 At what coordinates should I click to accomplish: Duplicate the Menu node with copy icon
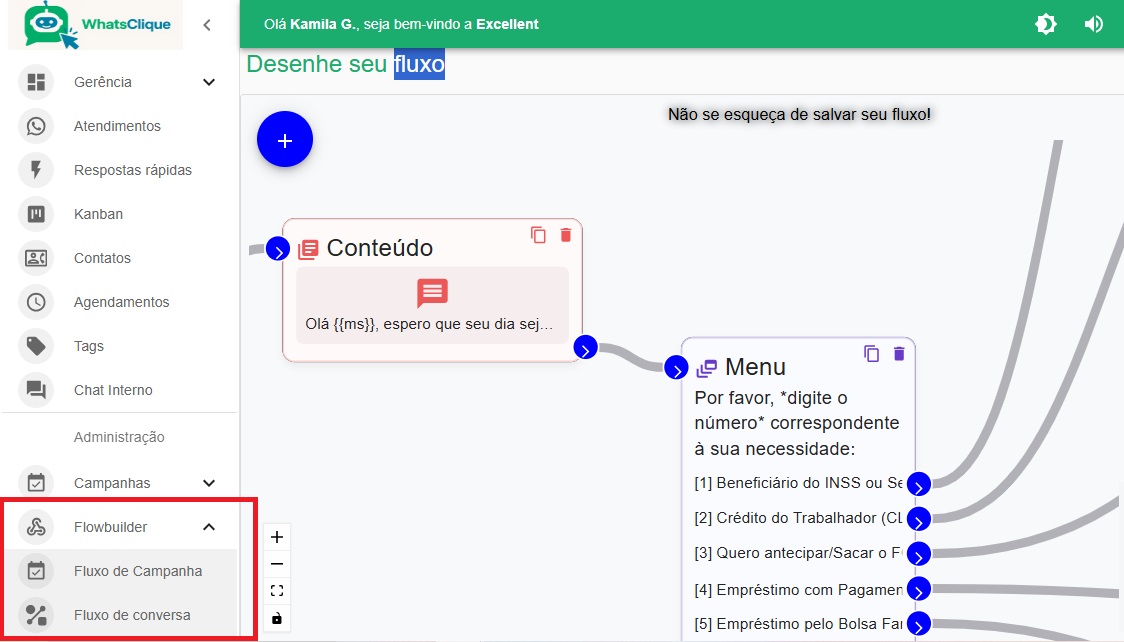coord(872,353)
